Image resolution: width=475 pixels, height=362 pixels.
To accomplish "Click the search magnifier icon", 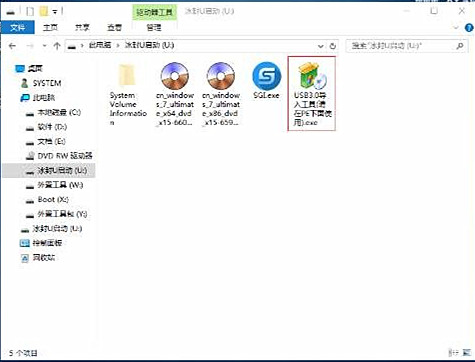I will pos(460,46).
